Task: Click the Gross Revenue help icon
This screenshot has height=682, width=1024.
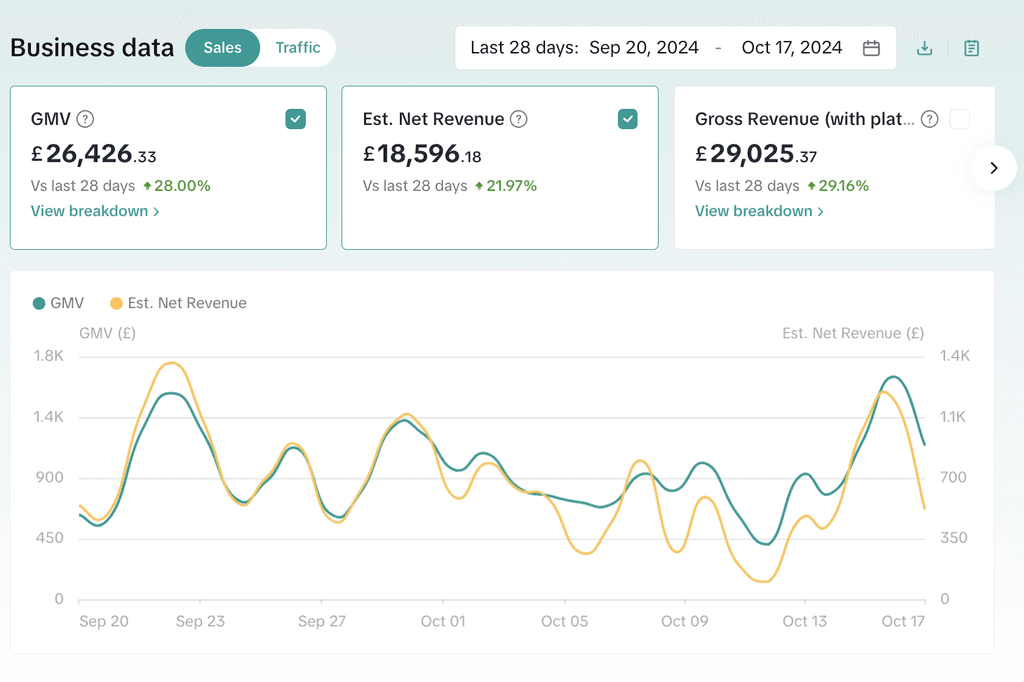Action: pos(929,119)
